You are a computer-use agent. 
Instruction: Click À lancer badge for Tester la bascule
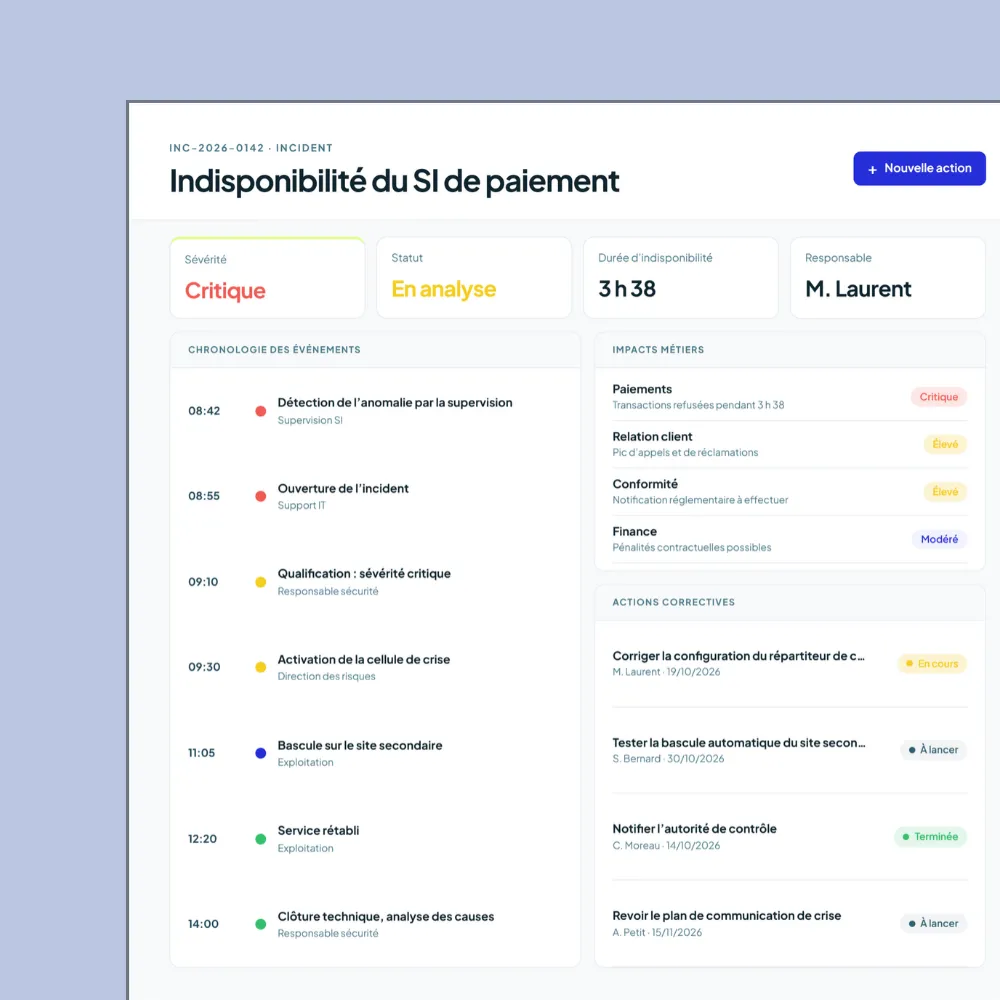[933, 750]
